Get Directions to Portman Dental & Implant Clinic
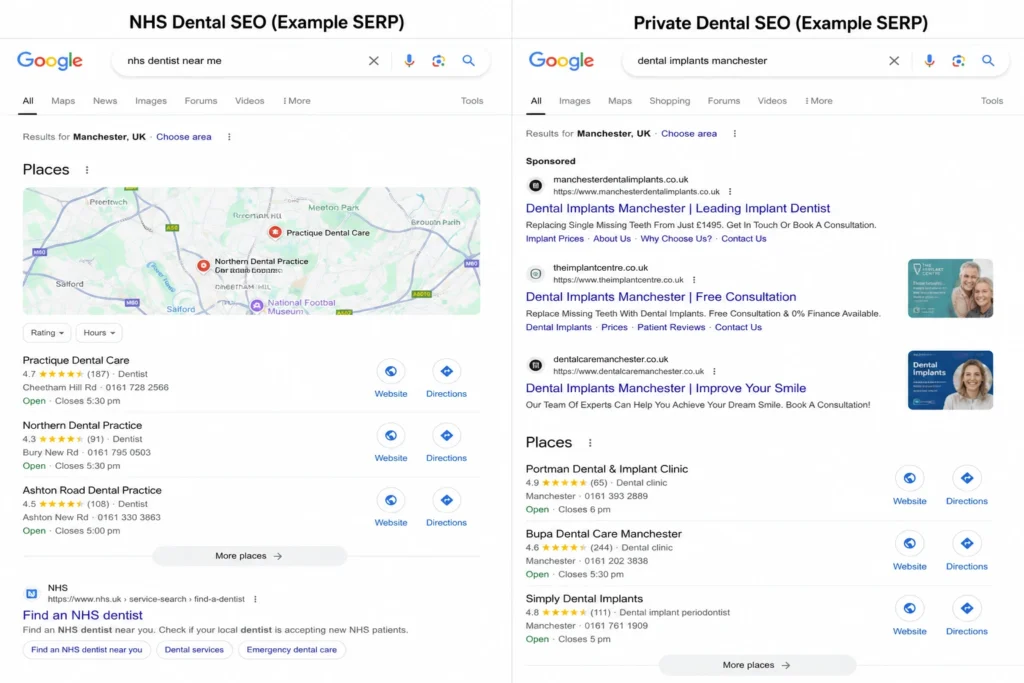The width and height of the screenshot is (1024, 683). [967, 486]
